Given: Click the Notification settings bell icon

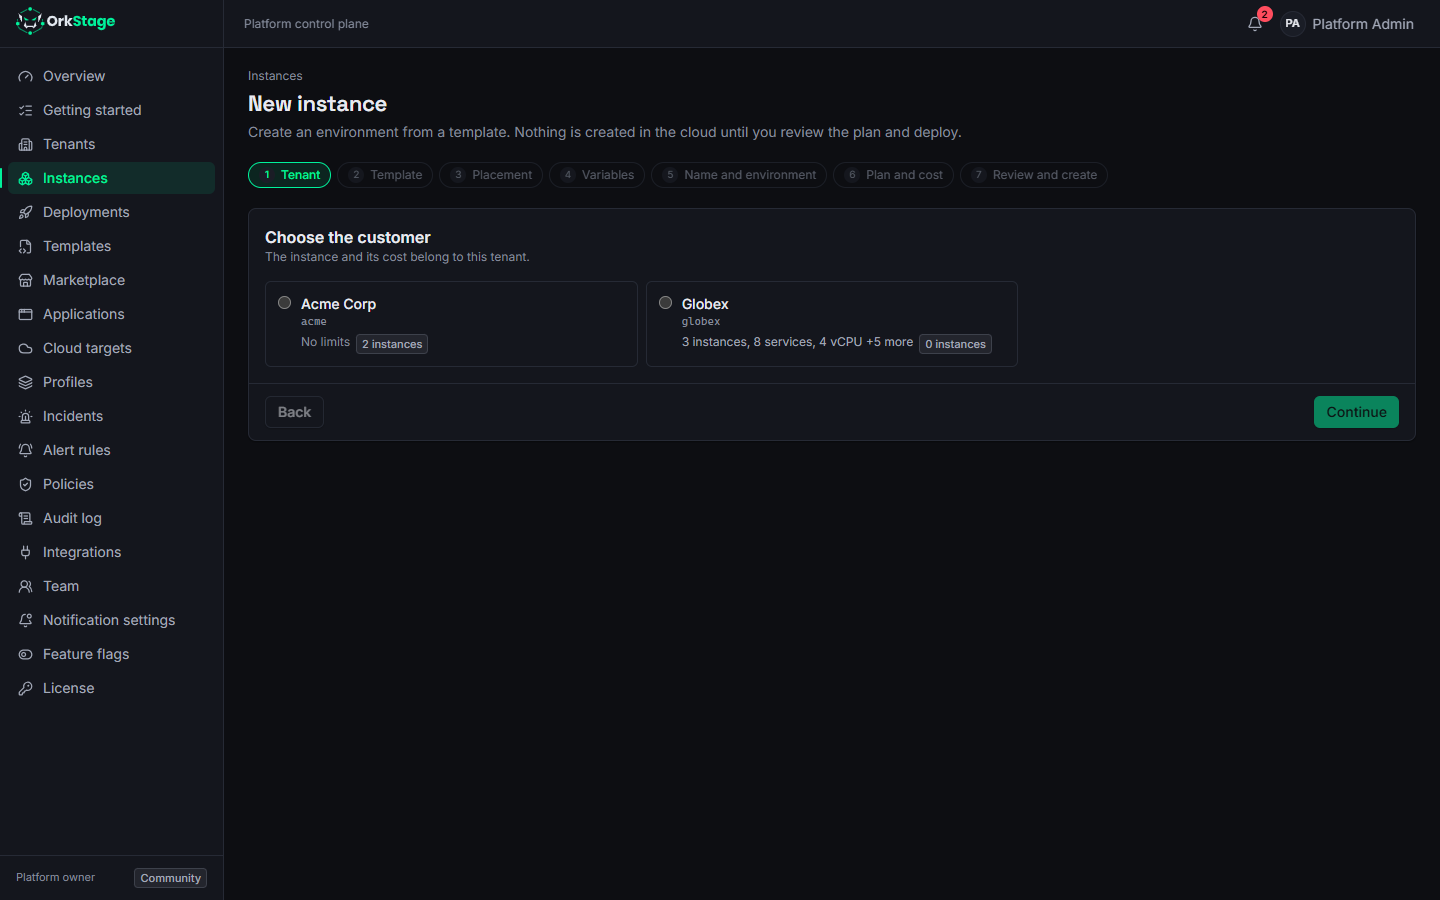Looking at the screenshot, I should [25, 620].
